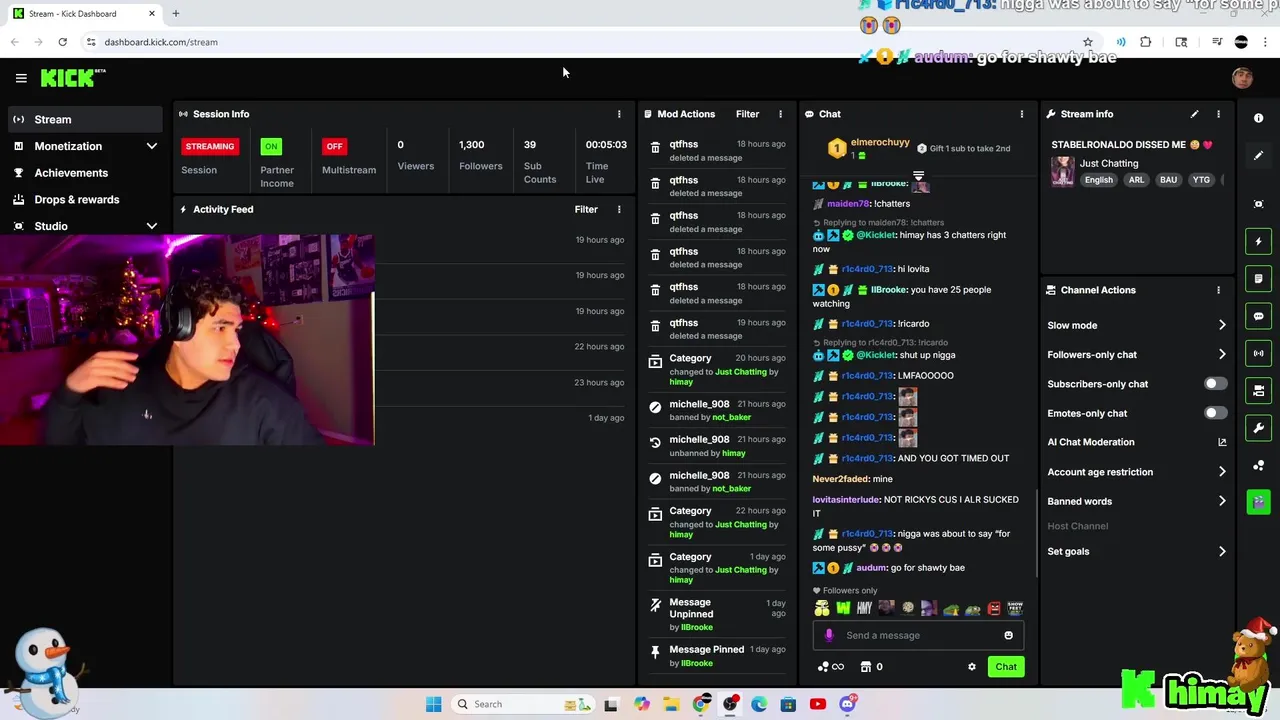Toggle the broadcast signal panel in the right rail
Screen dimensions: 1280x720
tap(1259, 353)
